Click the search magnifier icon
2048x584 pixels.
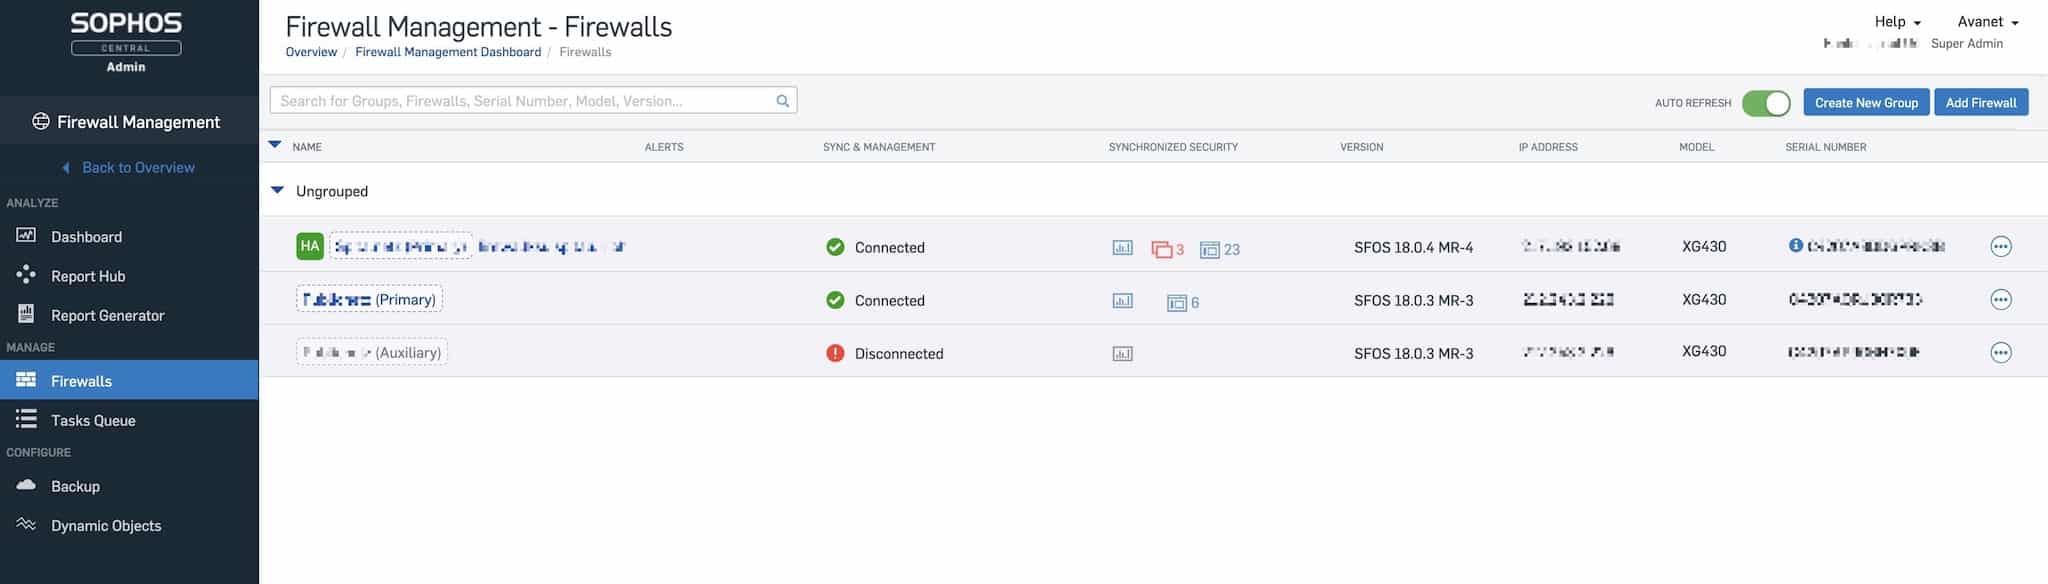click(782, 101)
